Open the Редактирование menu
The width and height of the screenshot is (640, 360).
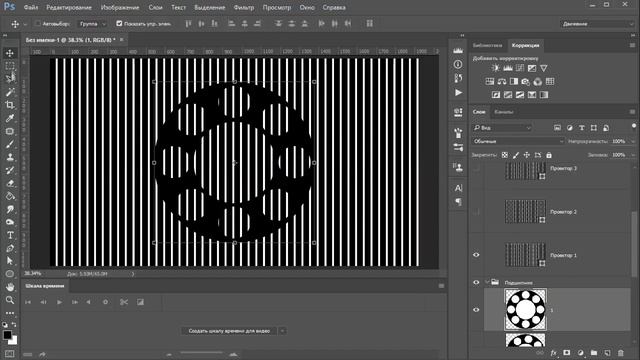tap(69, 7)
